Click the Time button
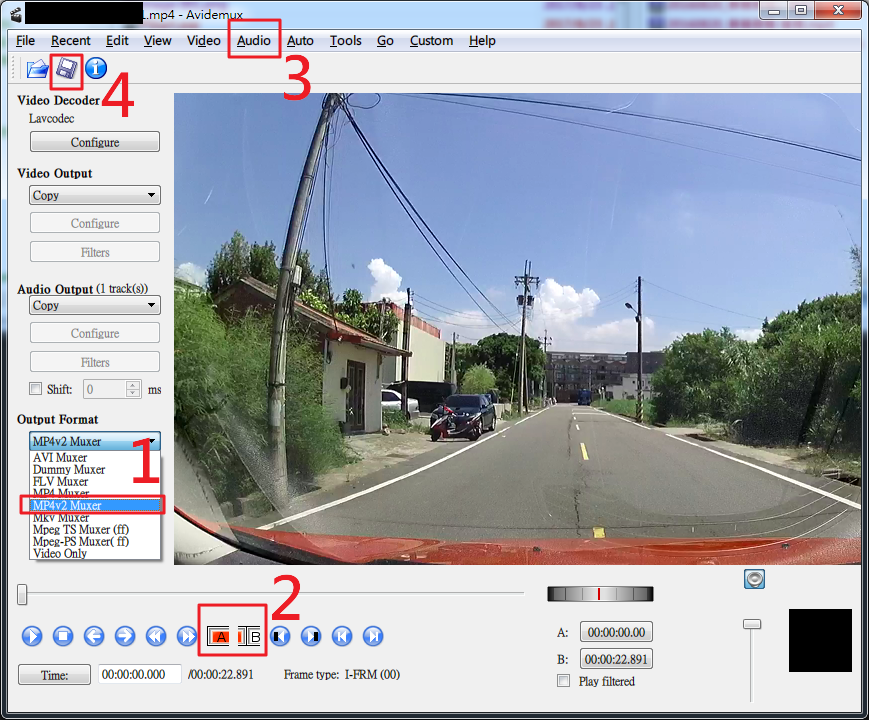The width and height of the screenshot is (869, 720). [54, 675]
